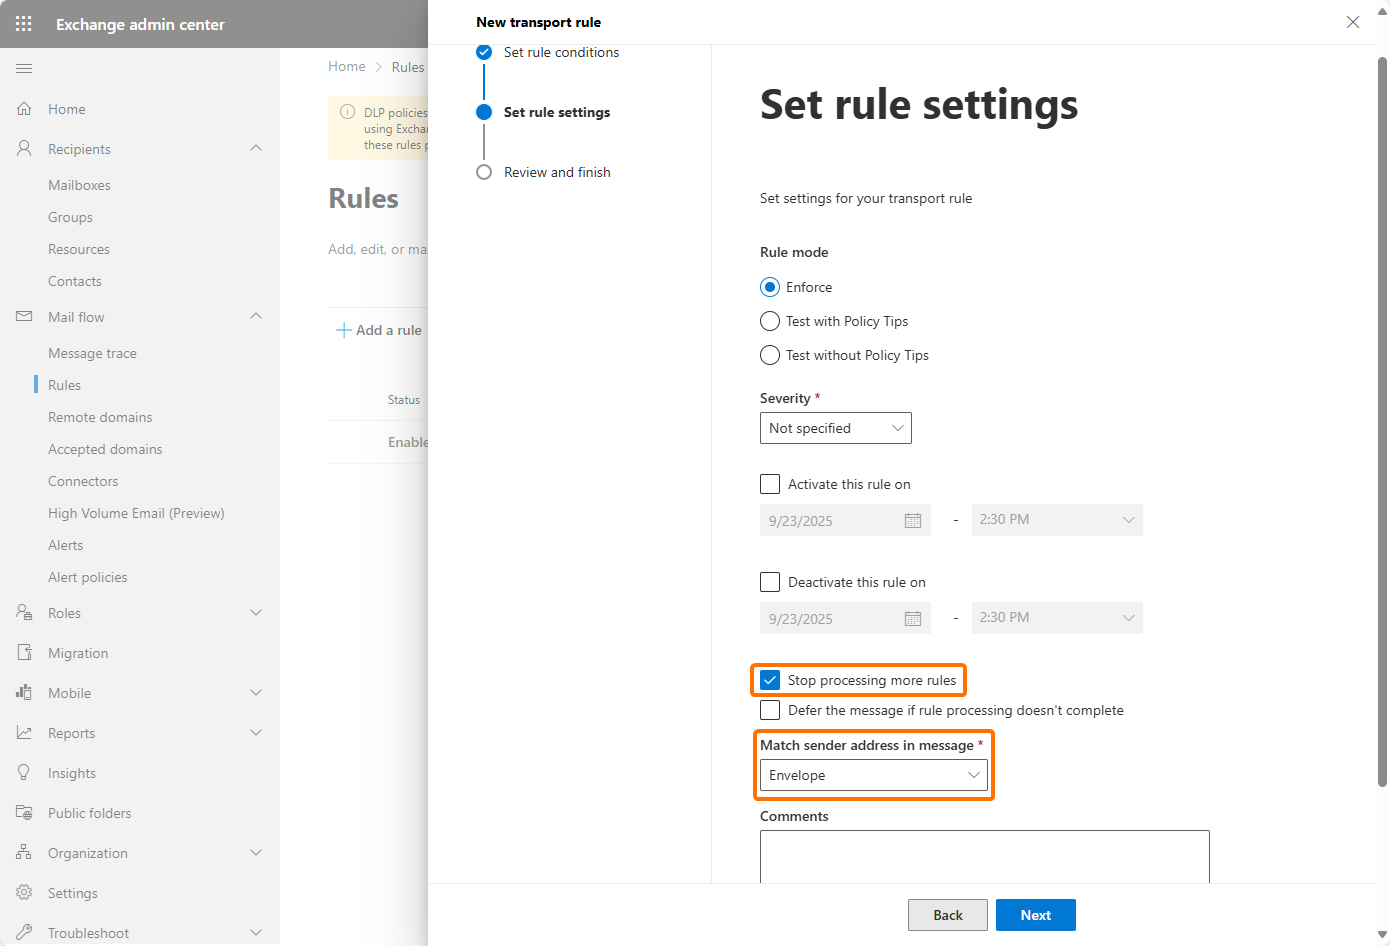Check Defer the message if processing fails

[770, 710]
